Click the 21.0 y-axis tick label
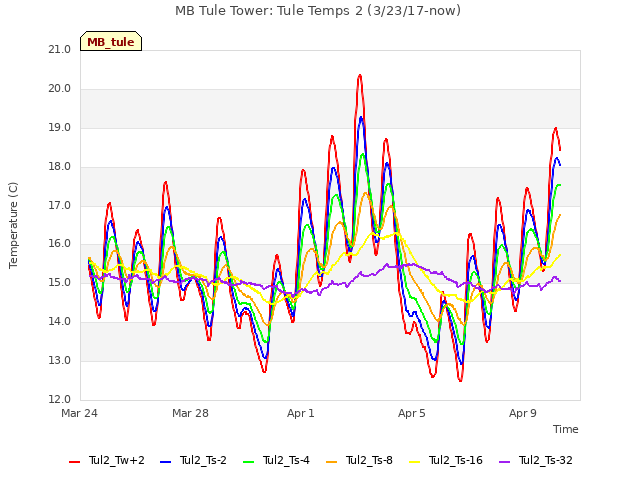 pyautogui.click(x=60, y=50)
